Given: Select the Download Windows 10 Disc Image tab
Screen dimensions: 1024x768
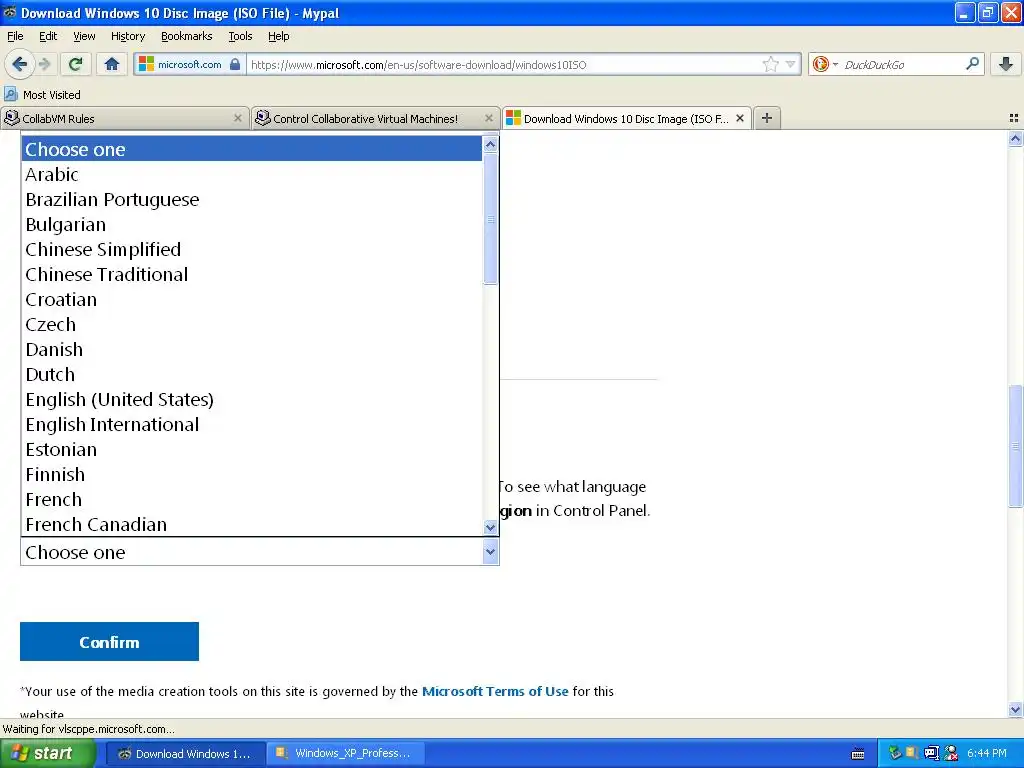Looking at the screenshot, I should click(626, 118).
